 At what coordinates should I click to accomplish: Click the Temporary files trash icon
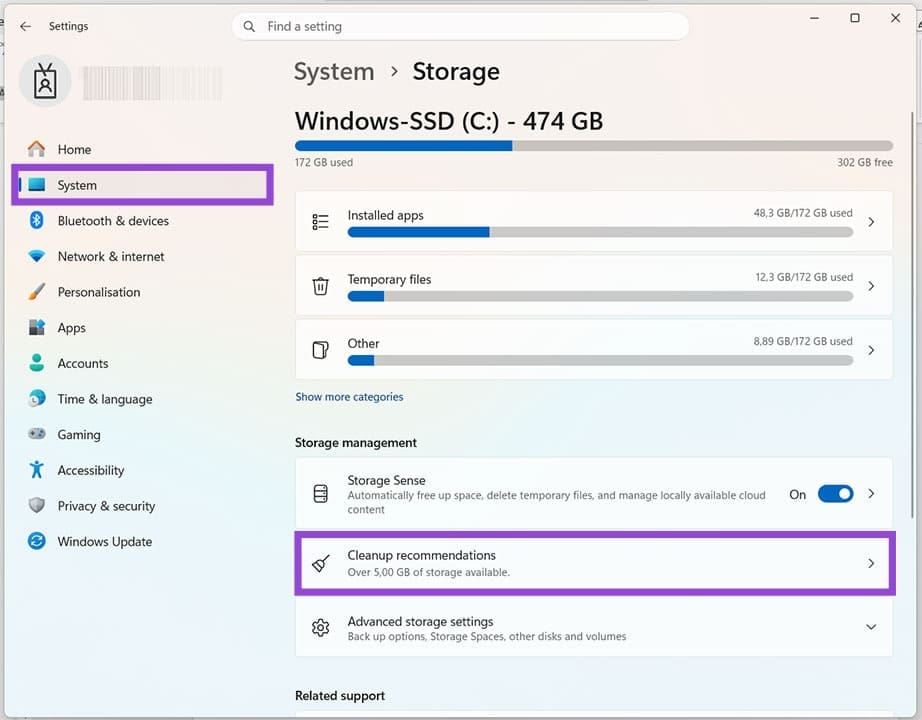click(x=320, y=286)
